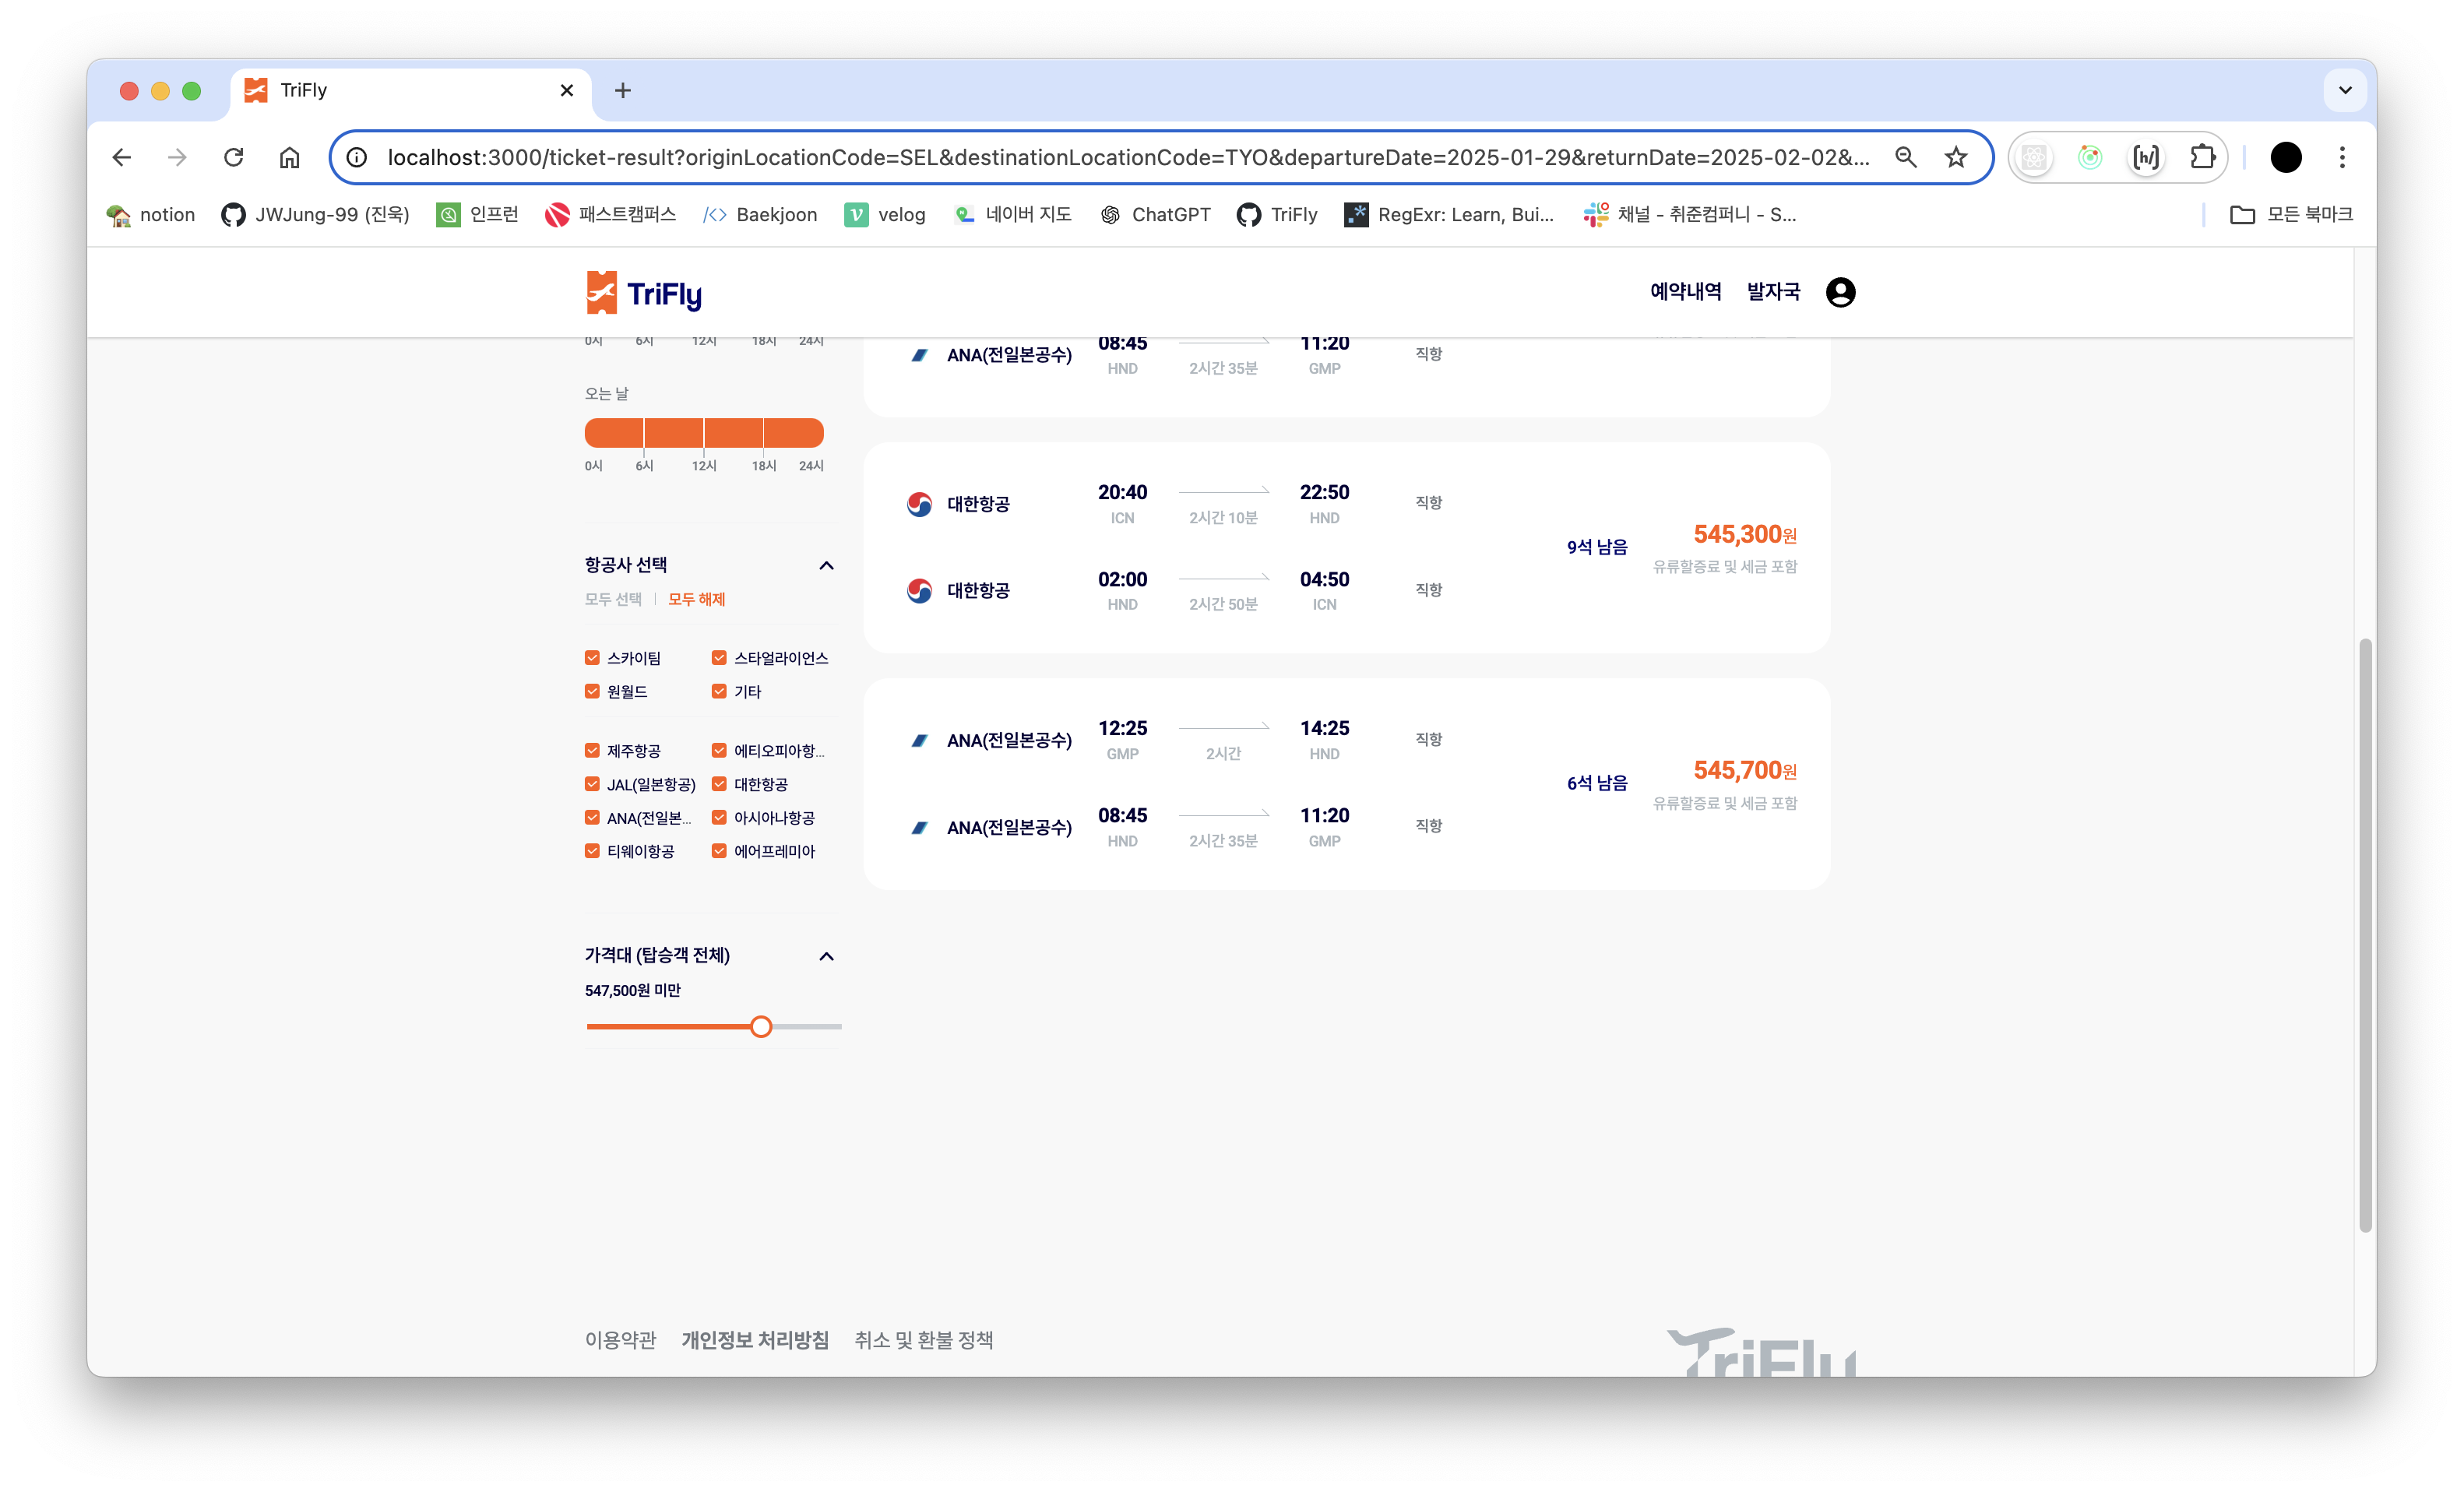
Task: Open the extensions puzzle icon
Action: [2202, 157]
